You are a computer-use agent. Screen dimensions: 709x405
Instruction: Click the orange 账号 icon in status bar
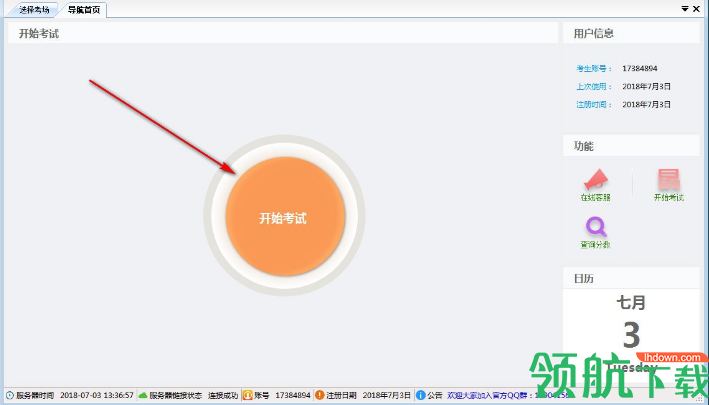248,395
